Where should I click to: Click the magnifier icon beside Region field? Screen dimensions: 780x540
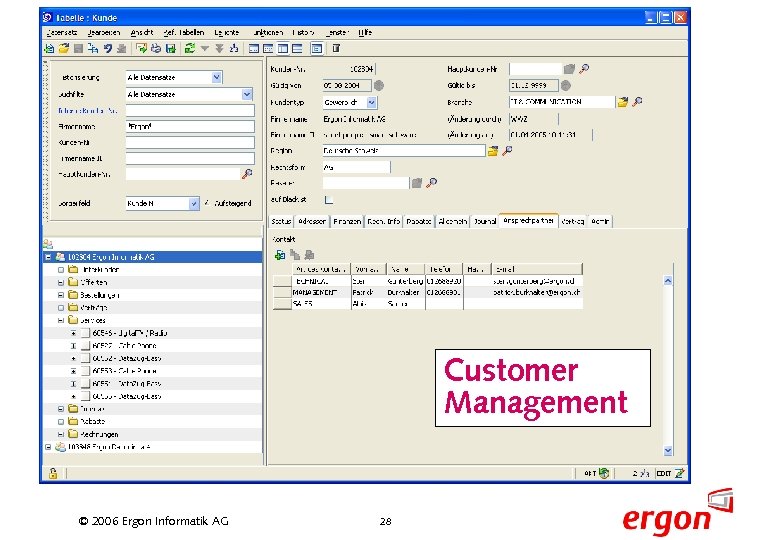click(x=507, y=151)
